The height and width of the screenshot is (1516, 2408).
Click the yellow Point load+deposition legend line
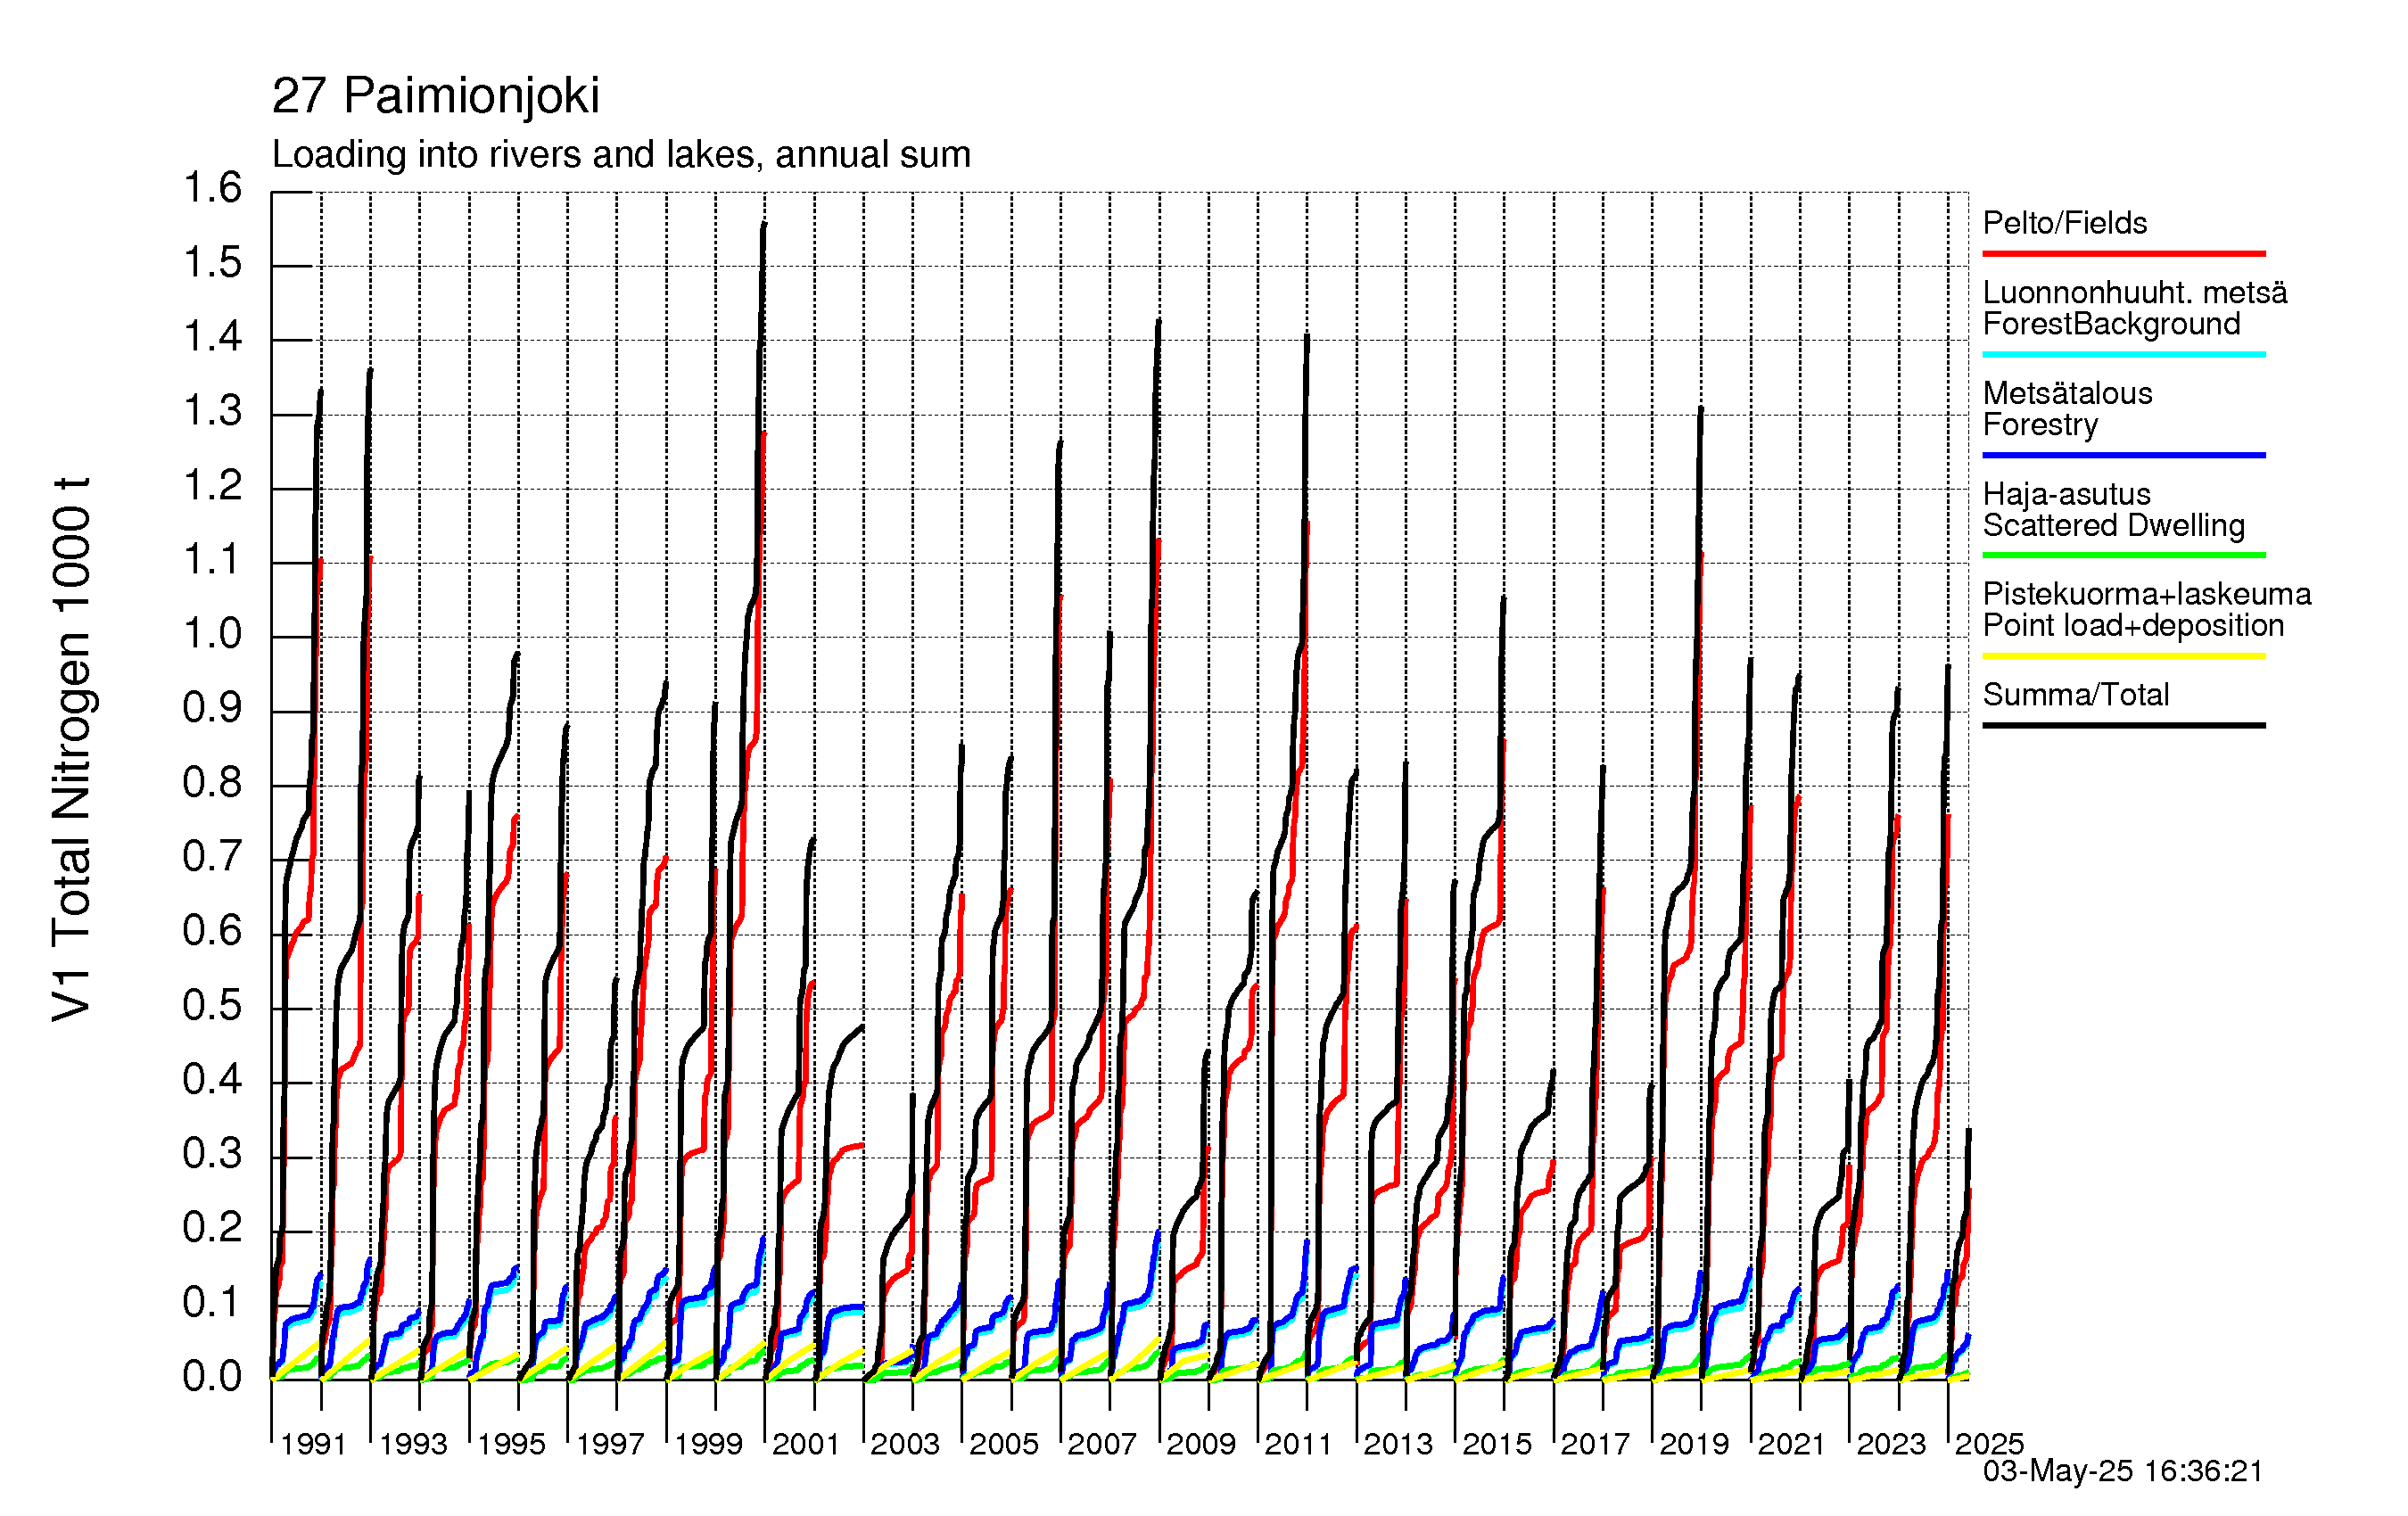pyautogui.click(x=2123, y=656)
